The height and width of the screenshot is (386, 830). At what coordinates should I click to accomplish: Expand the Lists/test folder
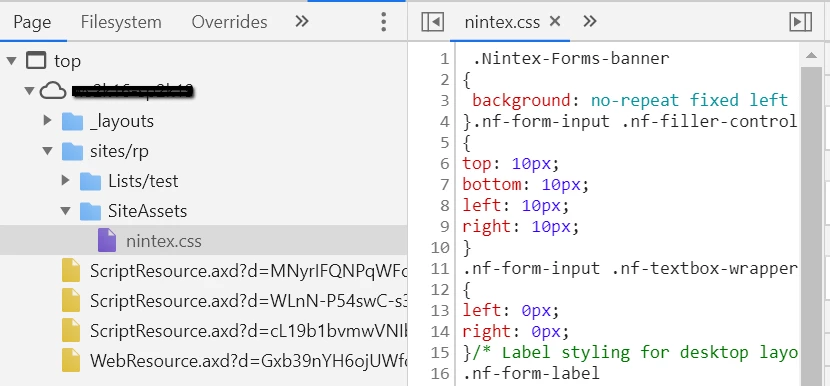pyautogui.click(x=66, y=181)
